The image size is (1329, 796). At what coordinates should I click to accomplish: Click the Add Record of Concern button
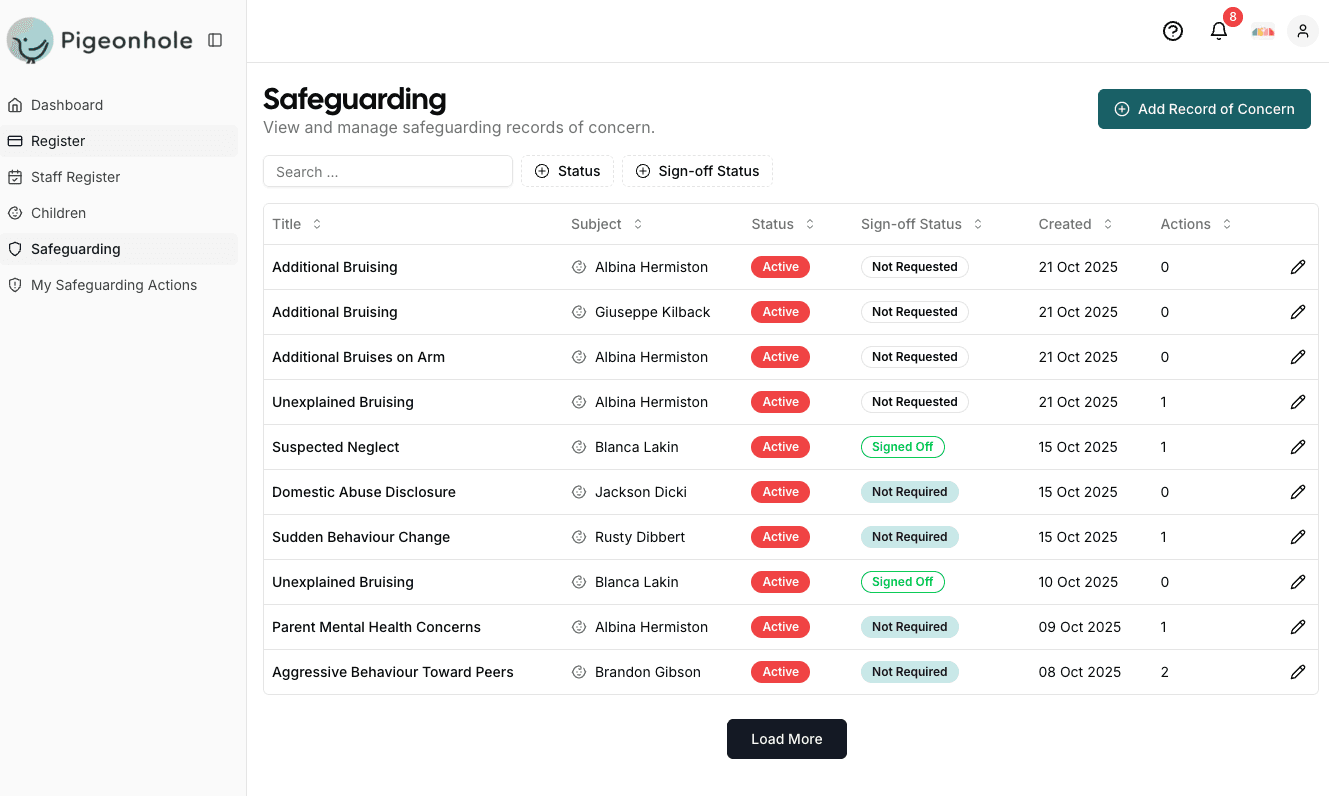pyautogui.click(x=1204, y=109)
